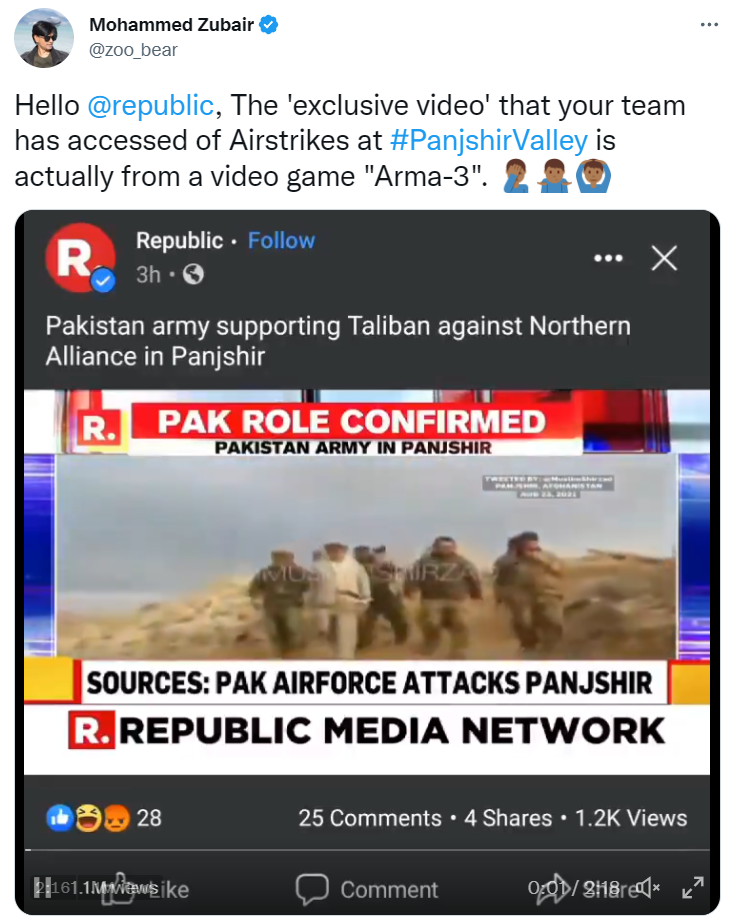Click the @republic mention link
736x923 pixels.
click(150, 106)
